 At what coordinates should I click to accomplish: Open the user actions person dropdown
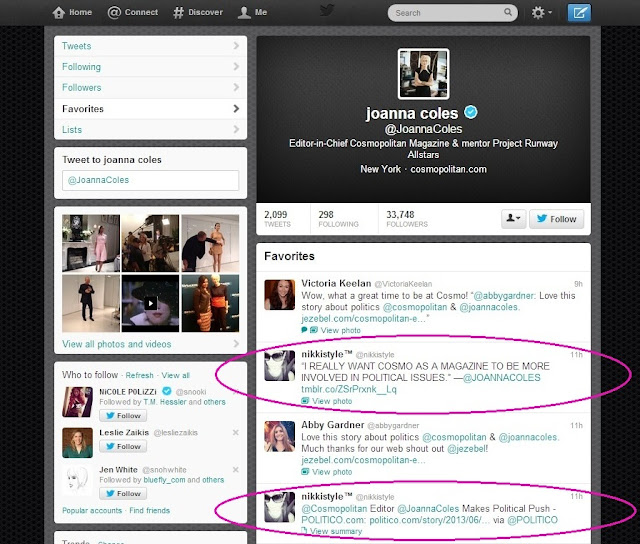coord(513,219)
